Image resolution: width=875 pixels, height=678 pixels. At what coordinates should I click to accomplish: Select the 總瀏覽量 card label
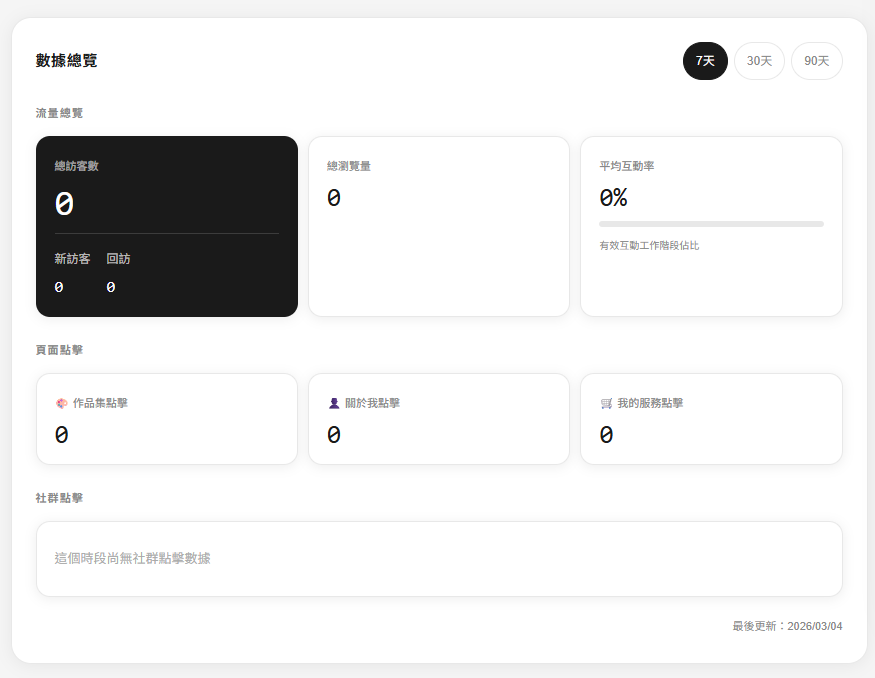(x=349, y=166)
